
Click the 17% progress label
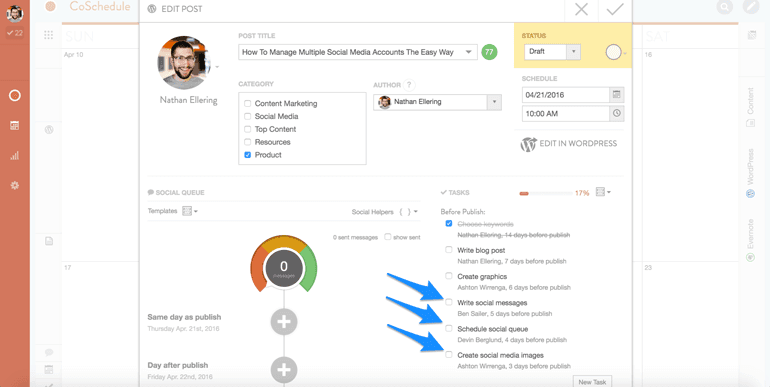[582, 193]
